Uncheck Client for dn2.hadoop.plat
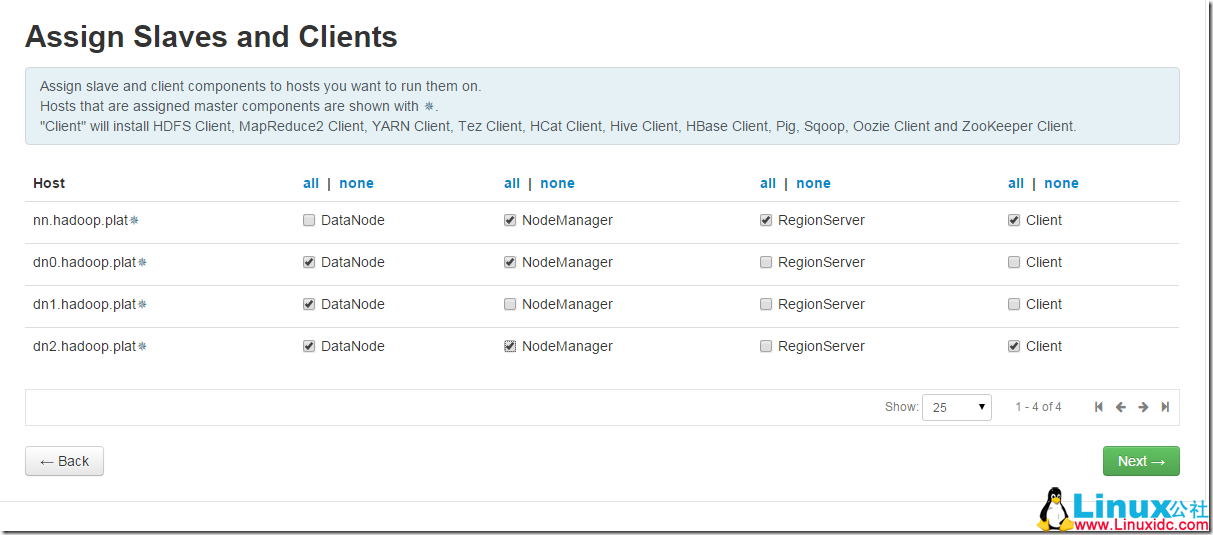 (x=1014, y=346)
